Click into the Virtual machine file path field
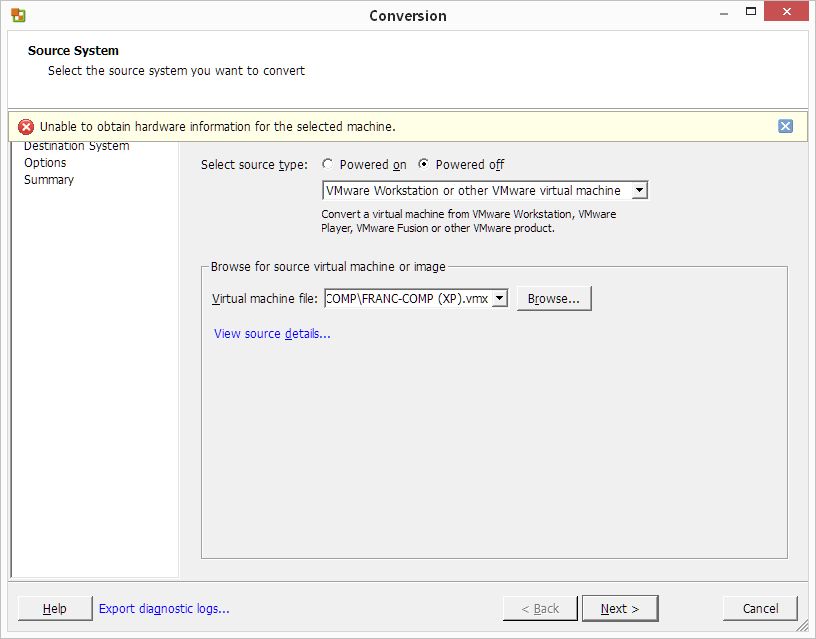 [x=408, y=299]
